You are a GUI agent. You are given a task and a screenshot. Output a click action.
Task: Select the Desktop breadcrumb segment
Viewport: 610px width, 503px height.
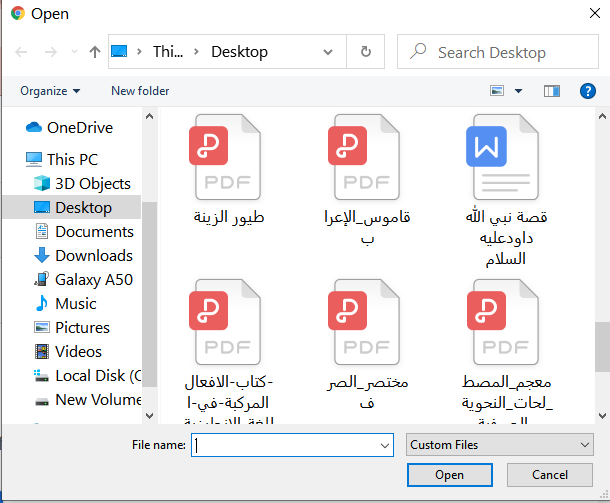tap(239, 52)
